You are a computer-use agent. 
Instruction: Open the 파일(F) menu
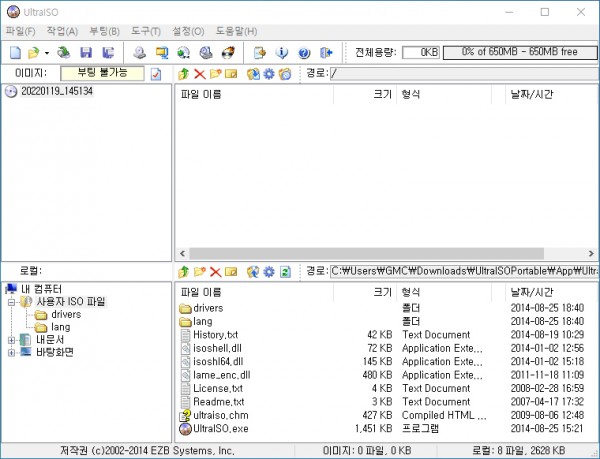[20, 31]
